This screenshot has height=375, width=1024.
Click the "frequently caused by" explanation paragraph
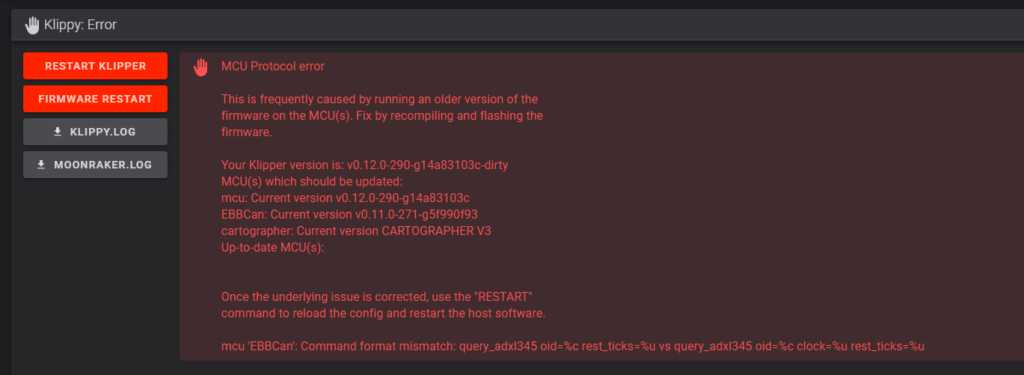(x=382, y=116)
